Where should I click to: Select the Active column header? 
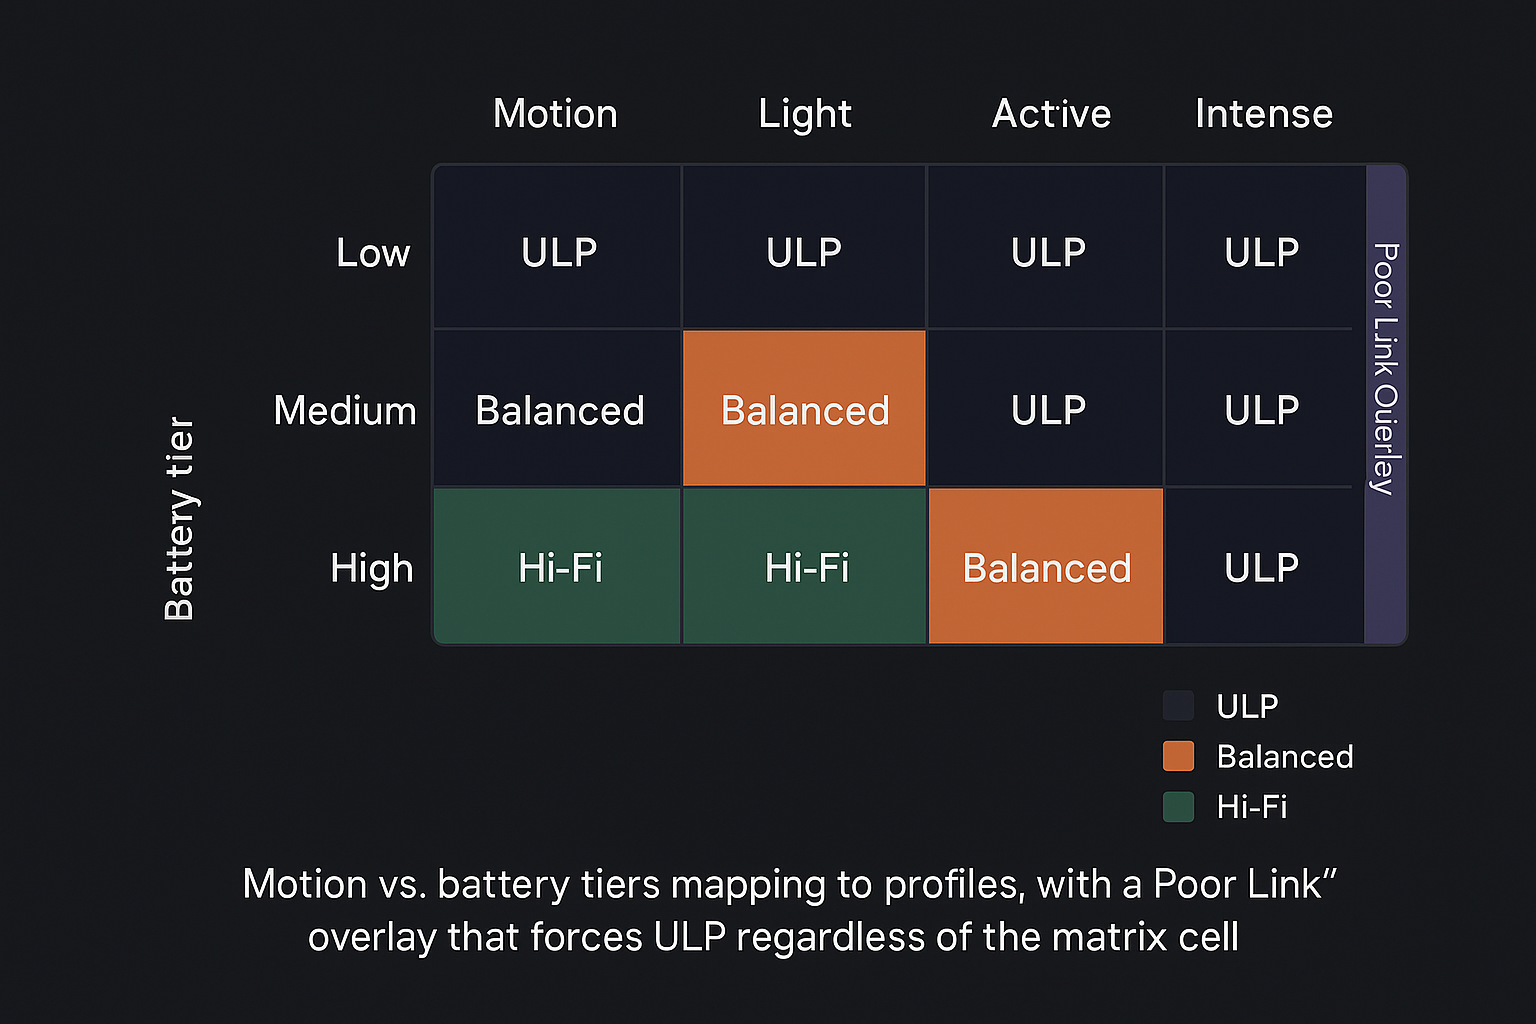pyautogui.click(x=1051, y=114)
